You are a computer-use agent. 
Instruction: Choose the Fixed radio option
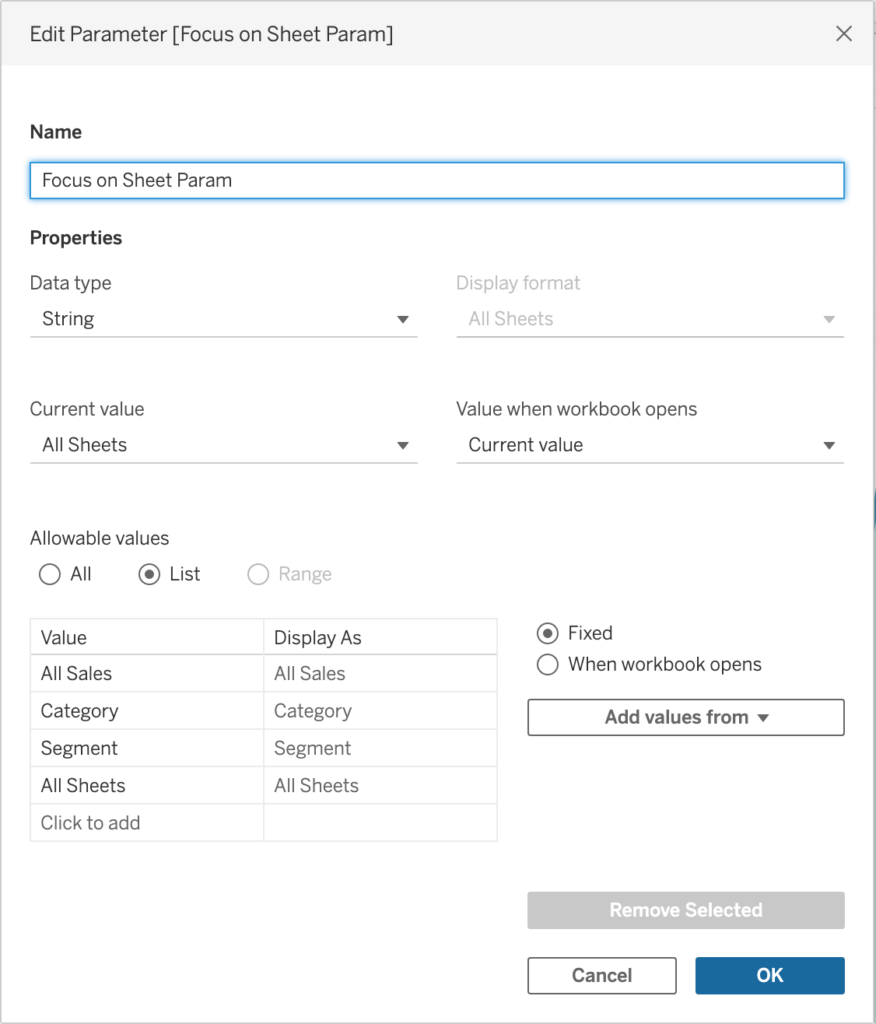pos(548,634)
